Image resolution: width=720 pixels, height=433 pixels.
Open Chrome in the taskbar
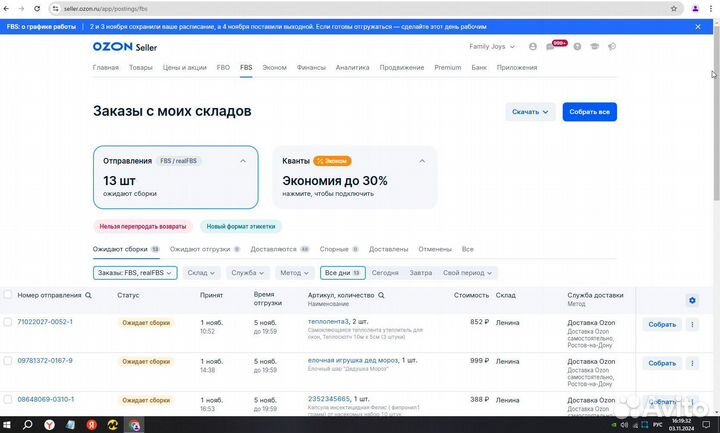pyautogui.click(x=135, y=425)
